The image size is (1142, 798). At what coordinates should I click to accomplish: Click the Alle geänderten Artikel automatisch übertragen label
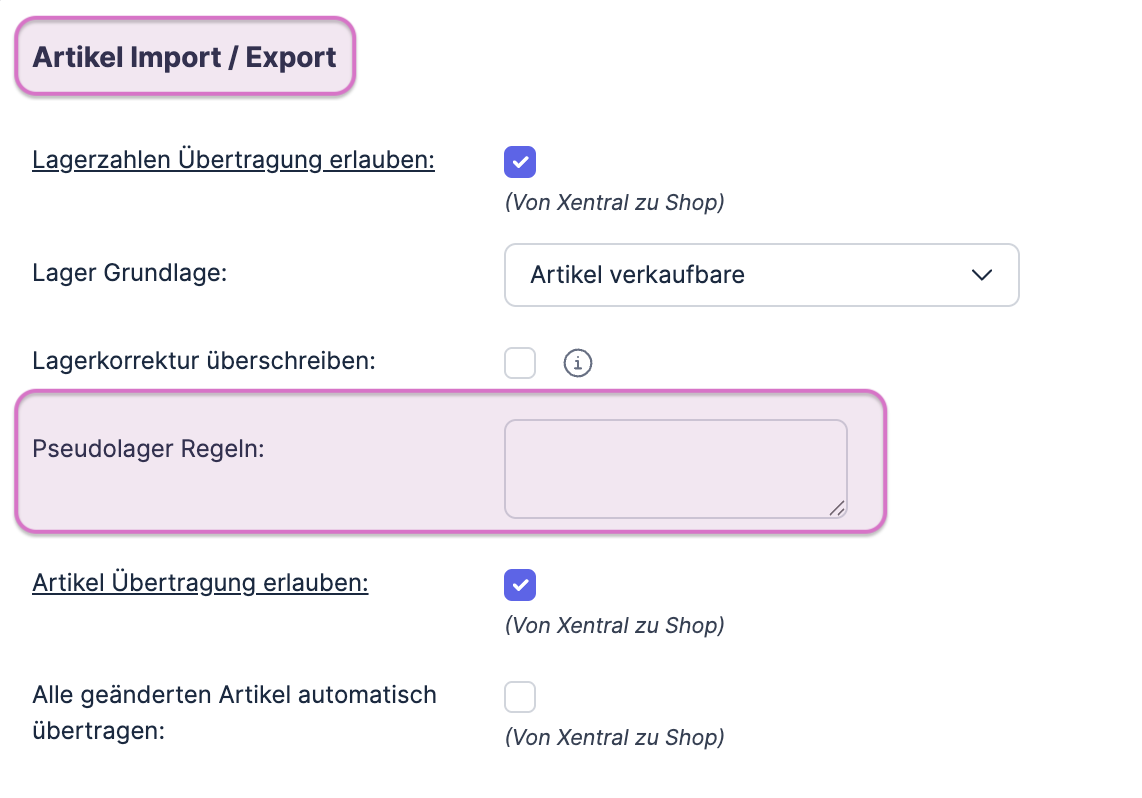click(233, 710)
